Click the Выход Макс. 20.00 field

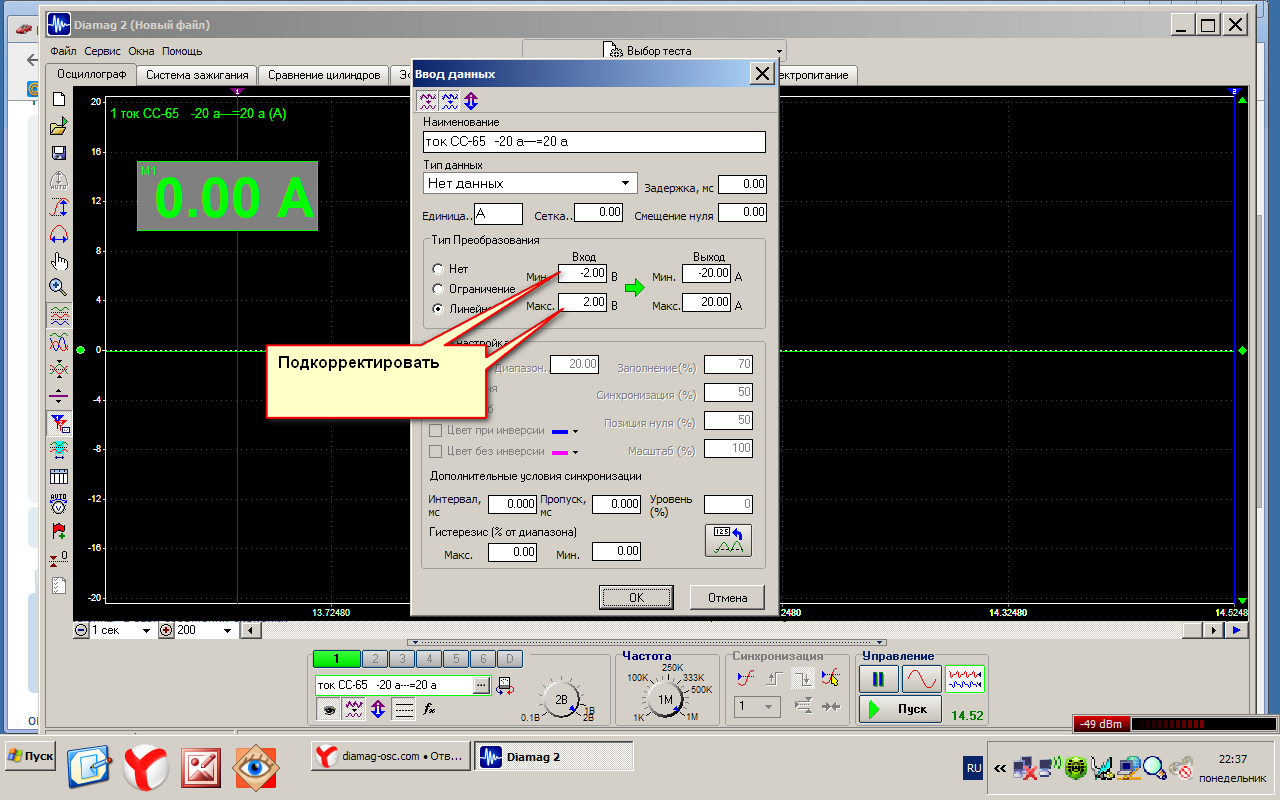[x=707, y=302]
